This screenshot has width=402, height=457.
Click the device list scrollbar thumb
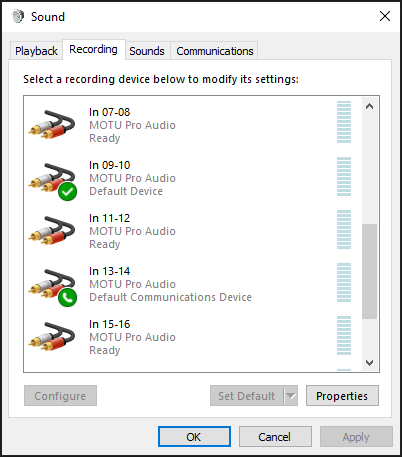click(369, 271)
